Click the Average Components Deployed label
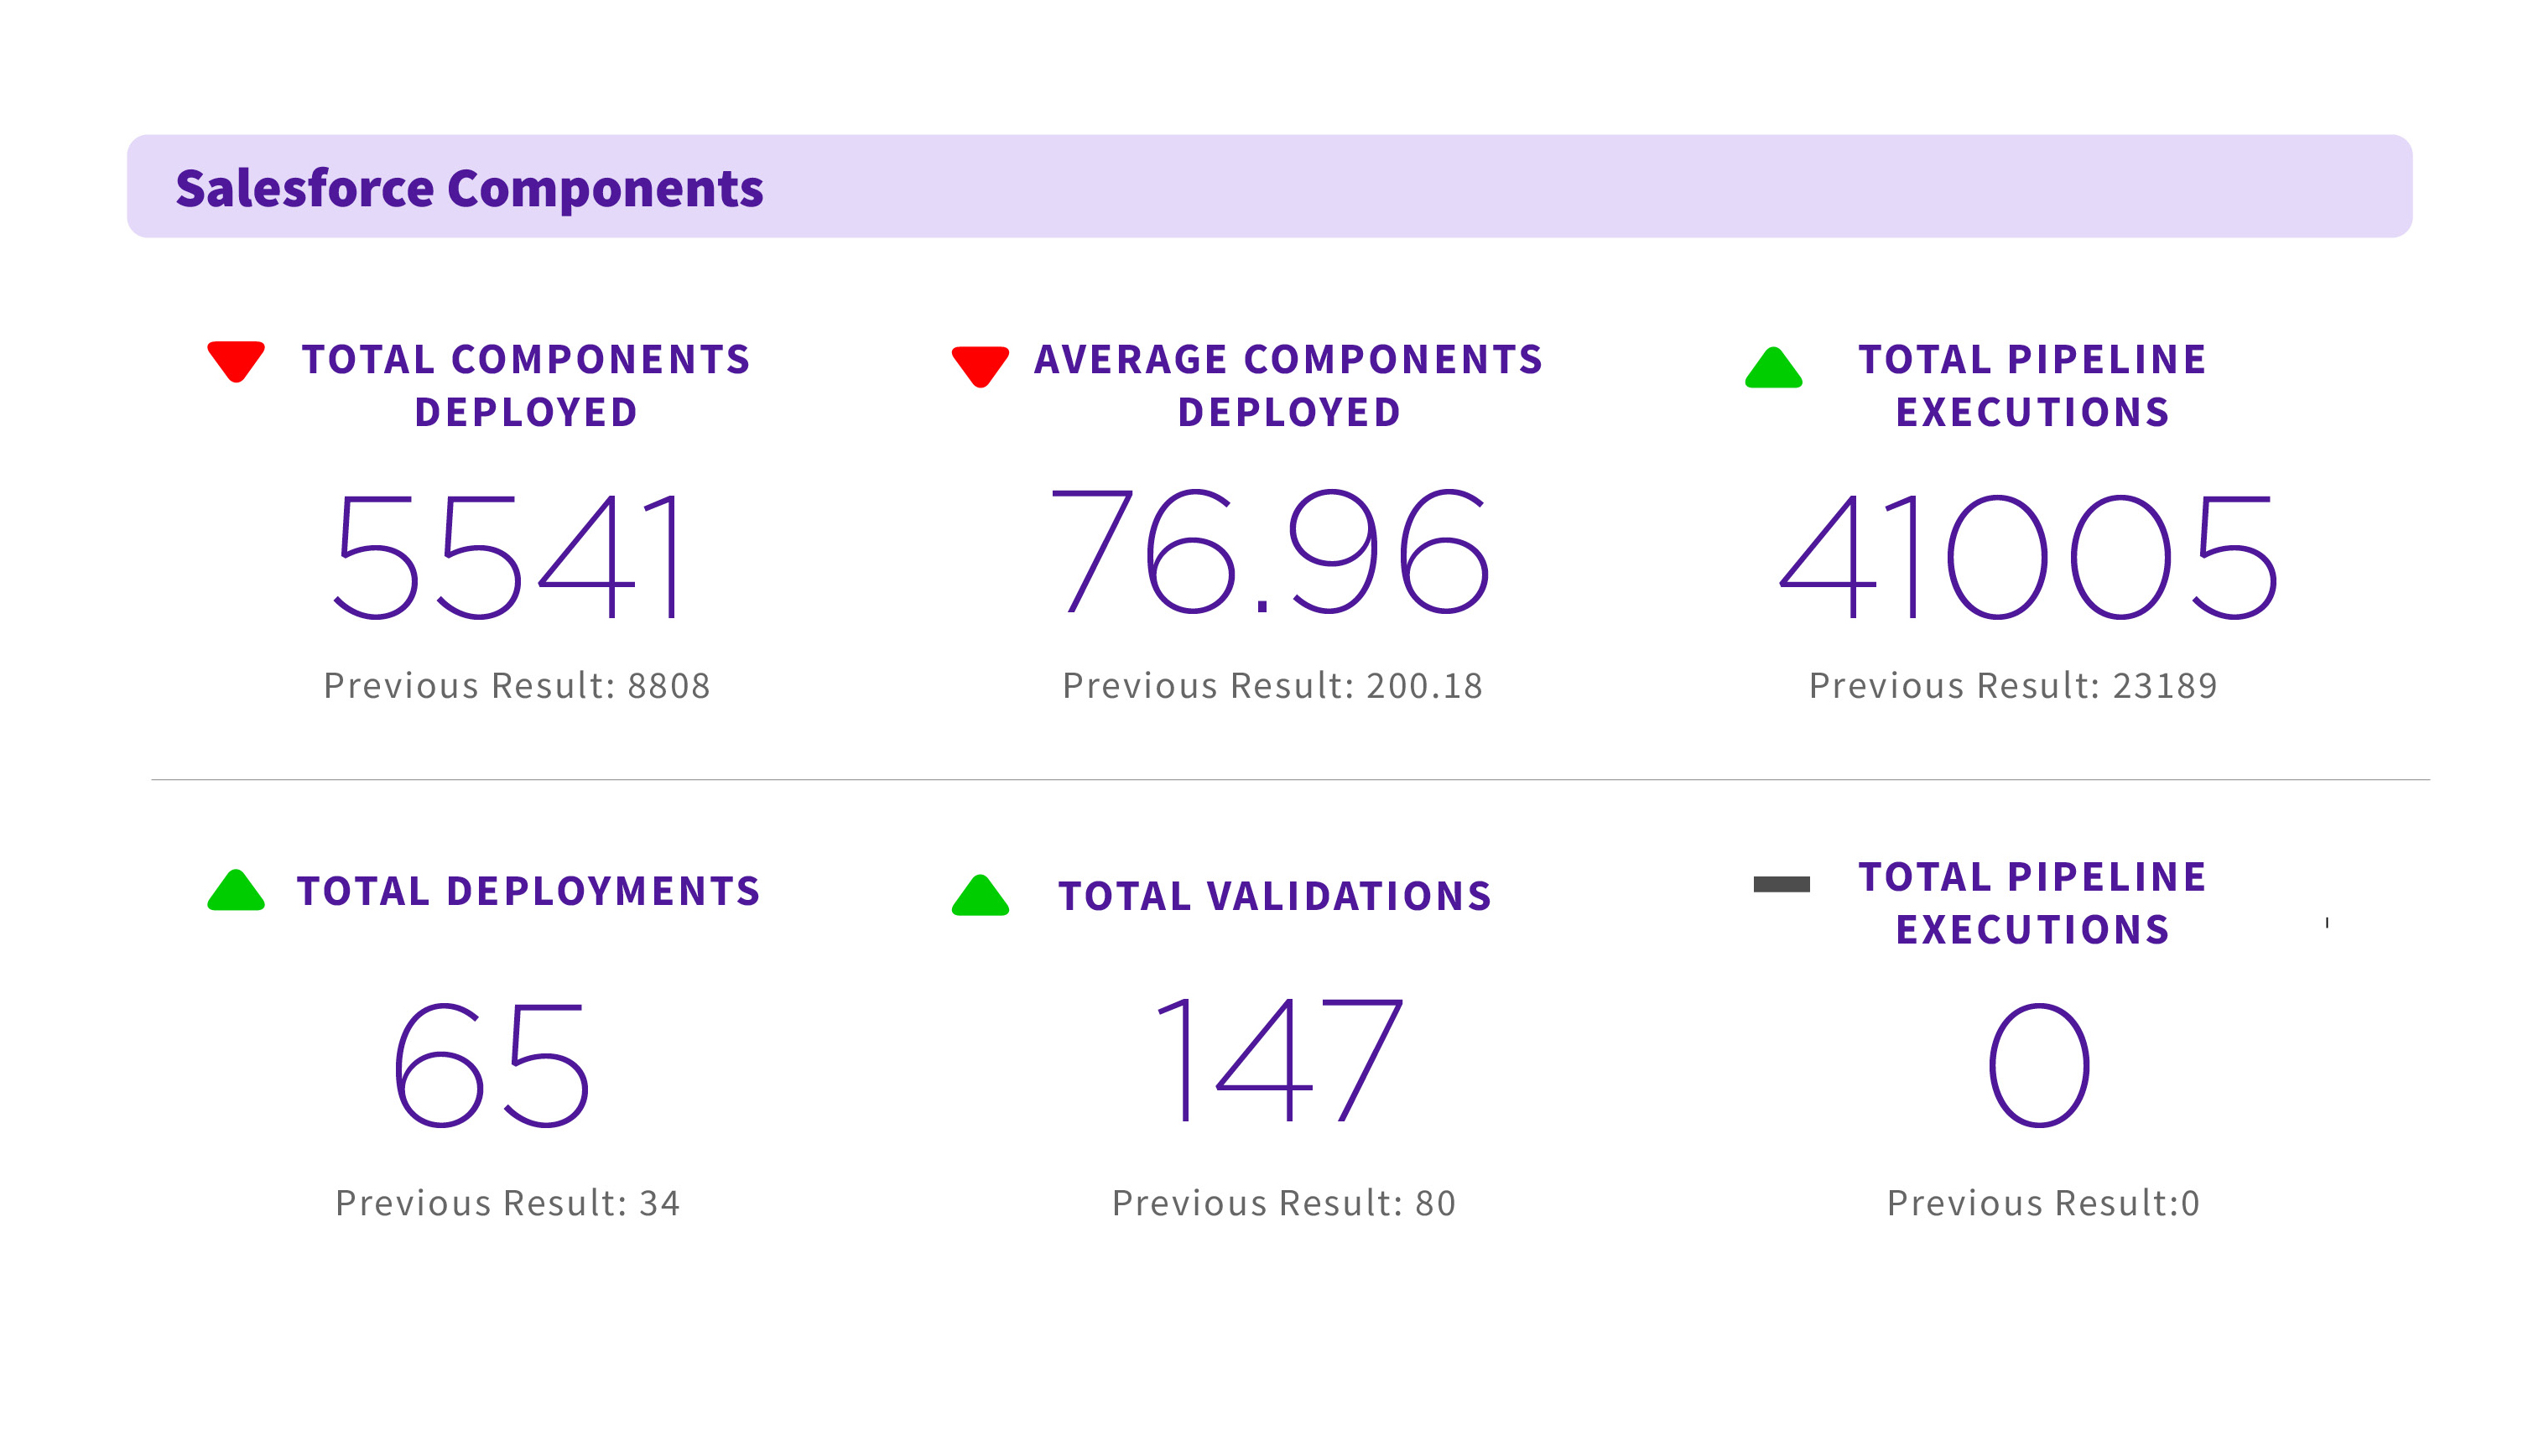 coord(1289,385)
